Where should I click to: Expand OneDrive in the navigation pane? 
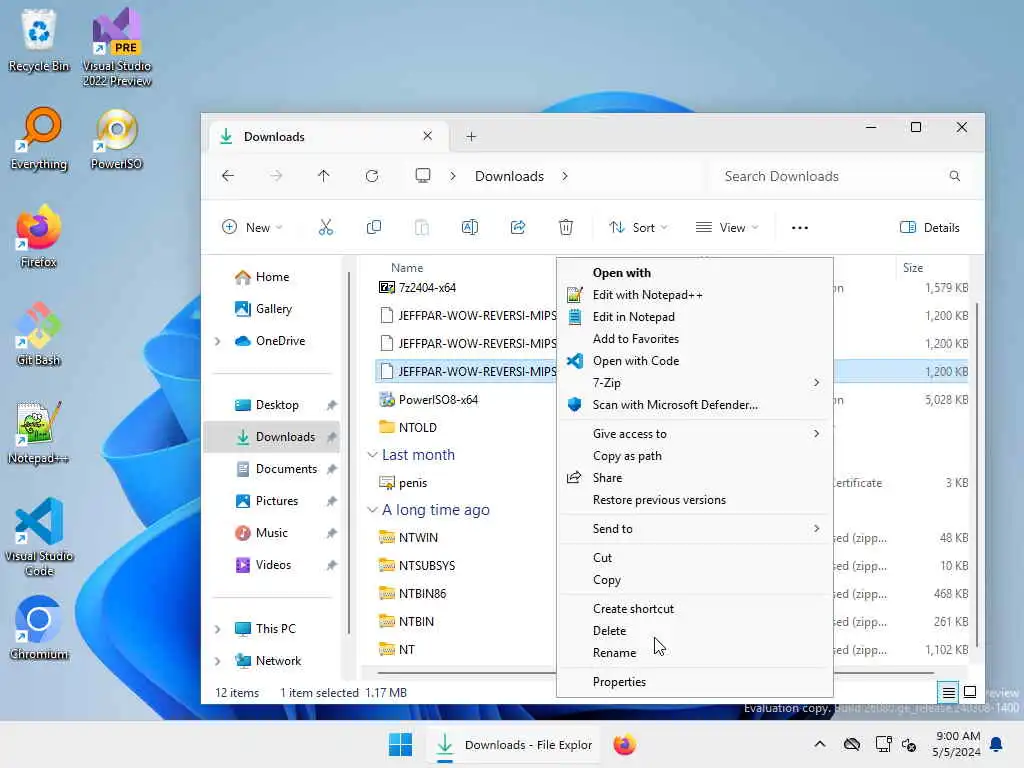tap(217, 341)
